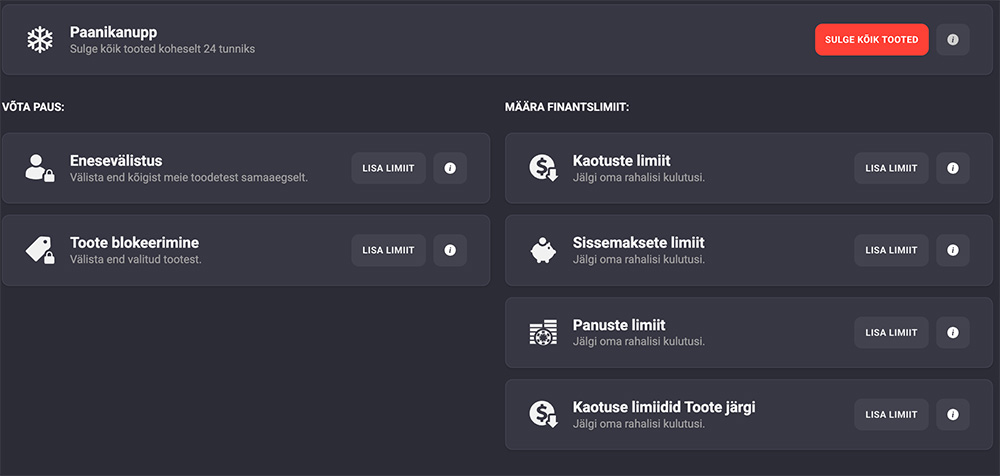Open info icon for Toote blokeerimine
The width and height of the screenshot is (1000, 476).
449,250
